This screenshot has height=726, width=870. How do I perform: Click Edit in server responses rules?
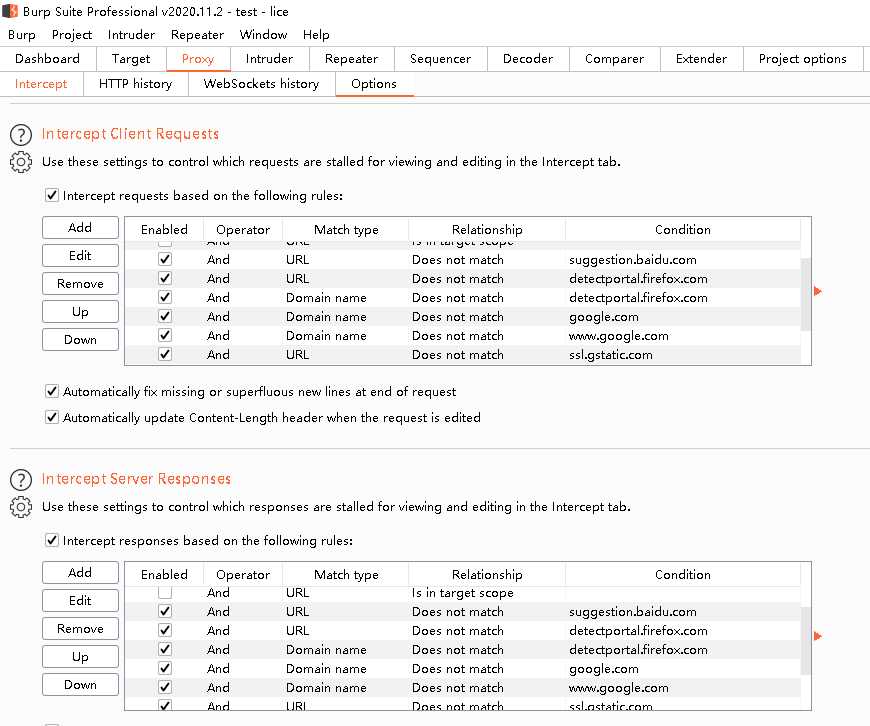pyautogui.click(x=80, y=601)
